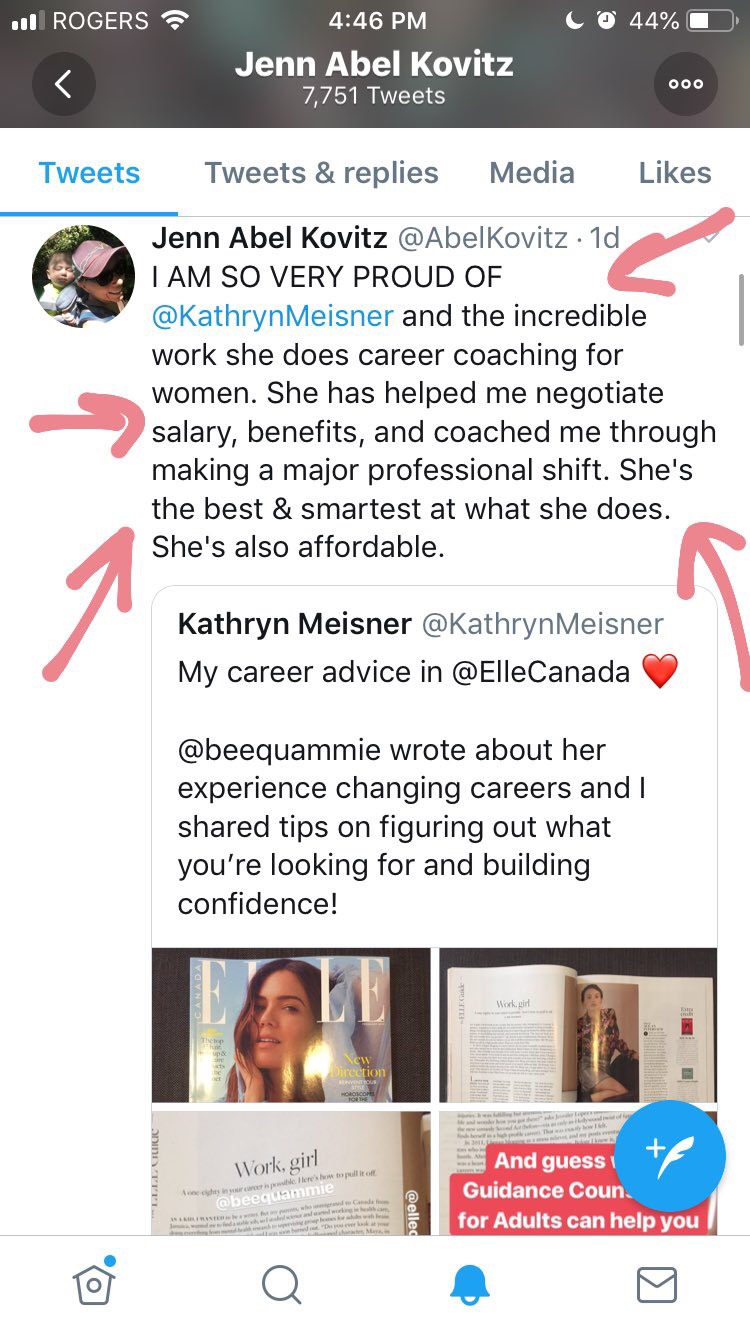
Task: Tap the @KathrynMeisner mention link
Action: 273,316
